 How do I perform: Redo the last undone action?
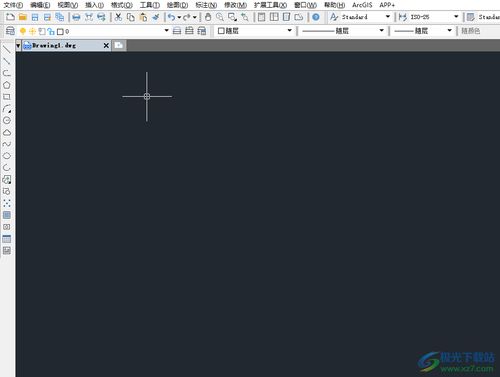(187, 17)
